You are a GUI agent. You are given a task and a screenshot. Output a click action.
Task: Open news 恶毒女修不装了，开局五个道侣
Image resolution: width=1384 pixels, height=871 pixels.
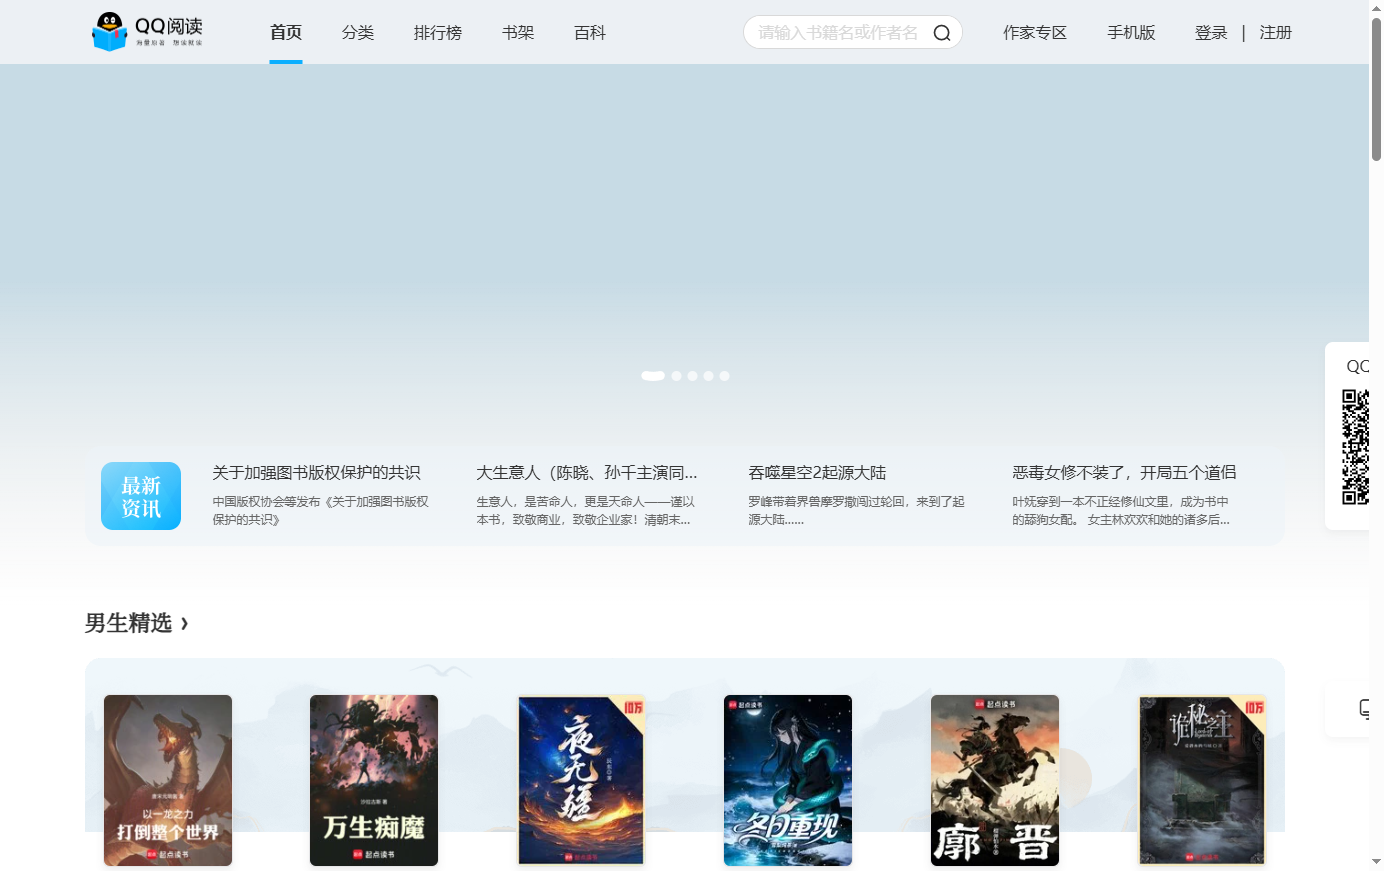coord(1124,472)
